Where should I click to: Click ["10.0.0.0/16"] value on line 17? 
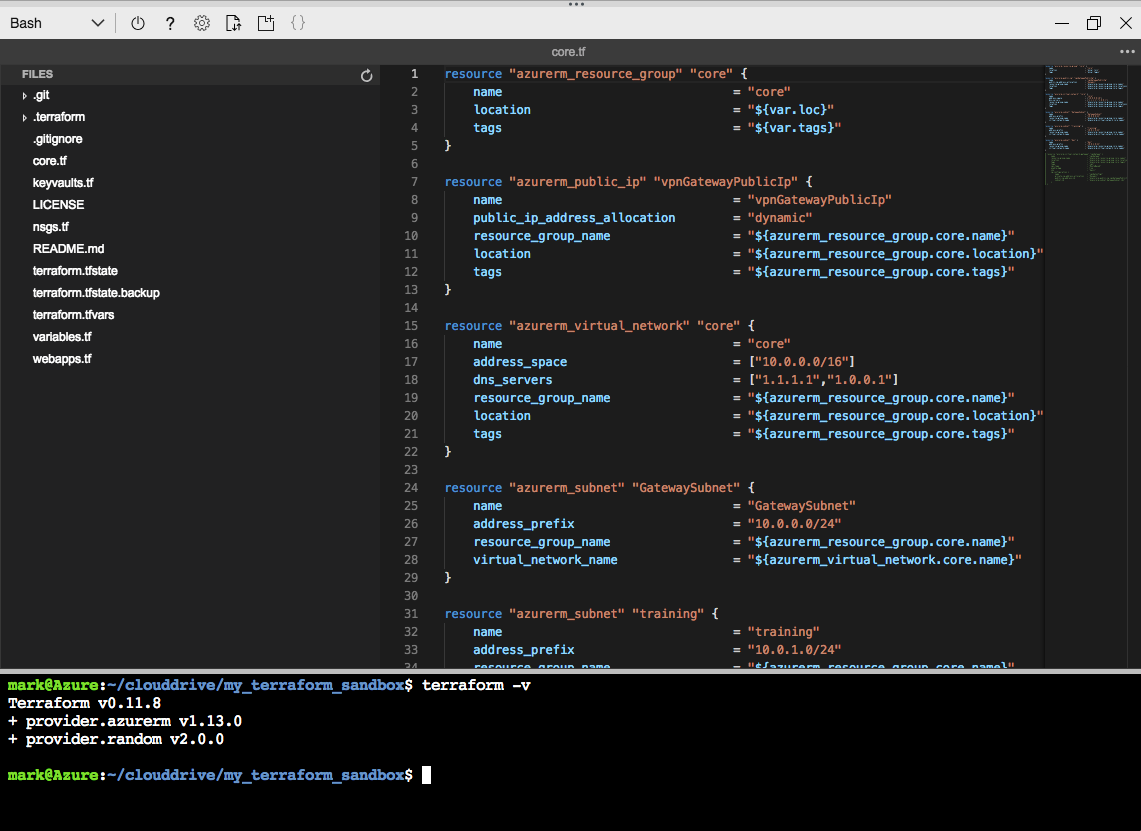[x=802, y=362]
